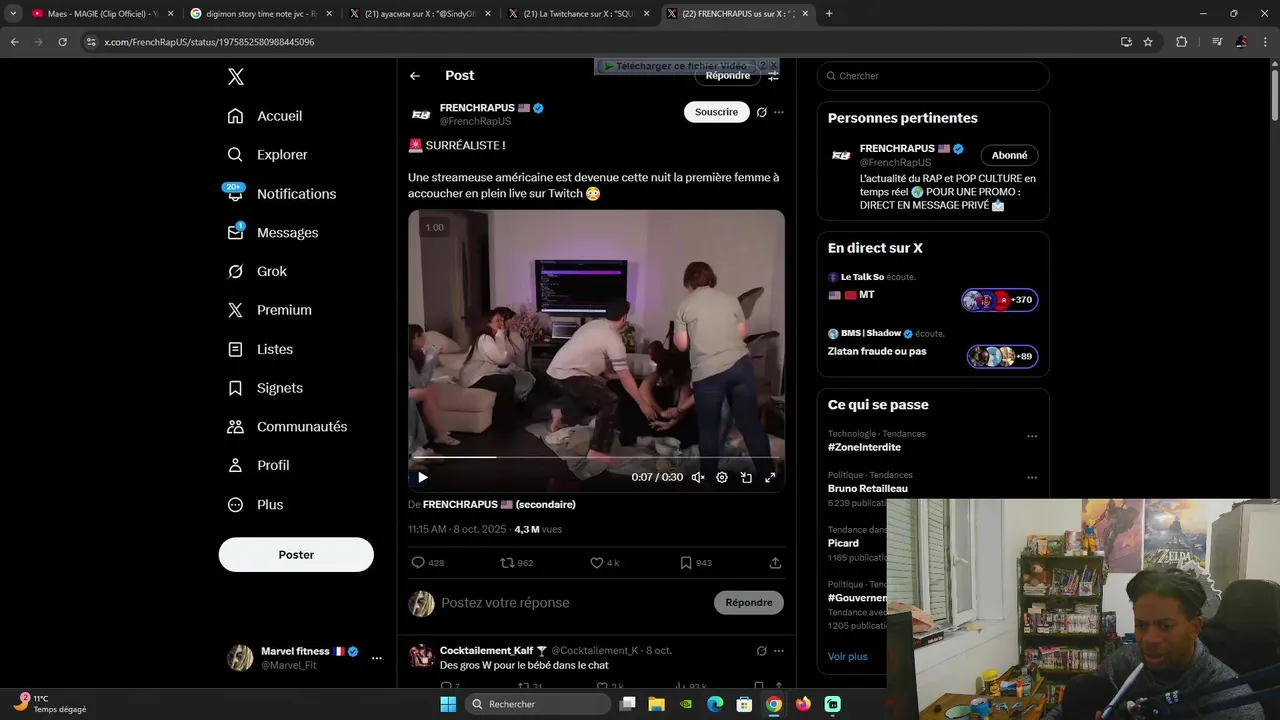The height and width of the screenshot is (720, 1280).
Task: Click Abonné button for FRENCHRAPUS
Action: tap(1009, 155)
